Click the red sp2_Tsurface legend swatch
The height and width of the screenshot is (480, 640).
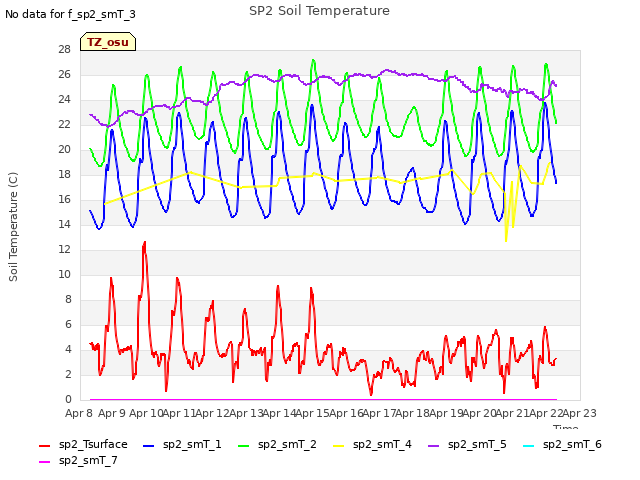44,446
